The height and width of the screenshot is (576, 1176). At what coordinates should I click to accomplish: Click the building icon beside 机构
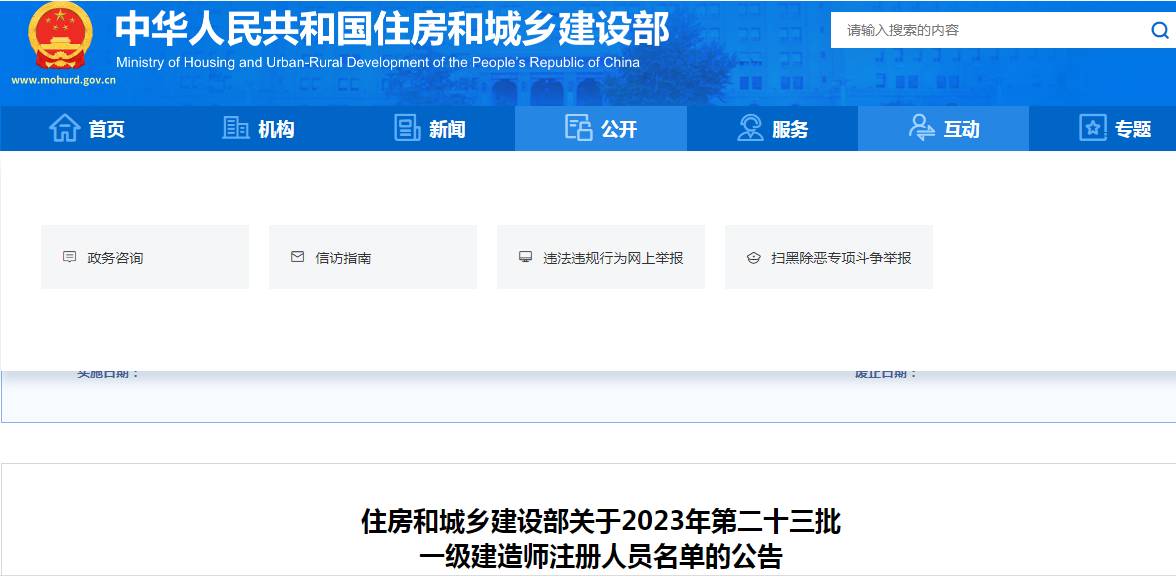tap(236, 128)
